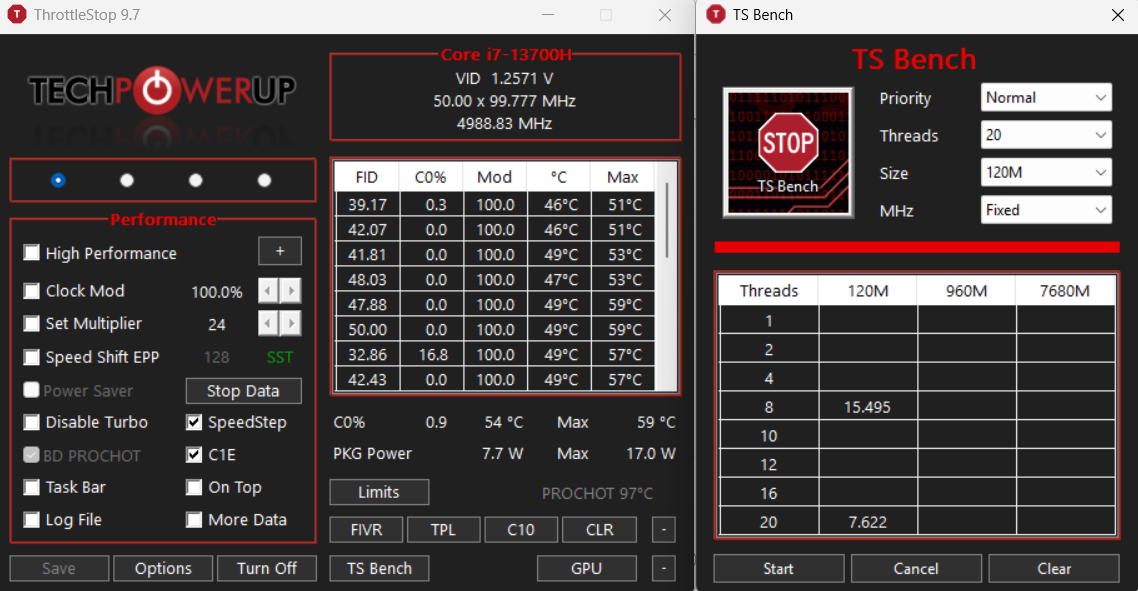This screenshot has width=1138, height=591.
Task: Click the GPU button
Action: pyautogui.click(x=586, y=568)
